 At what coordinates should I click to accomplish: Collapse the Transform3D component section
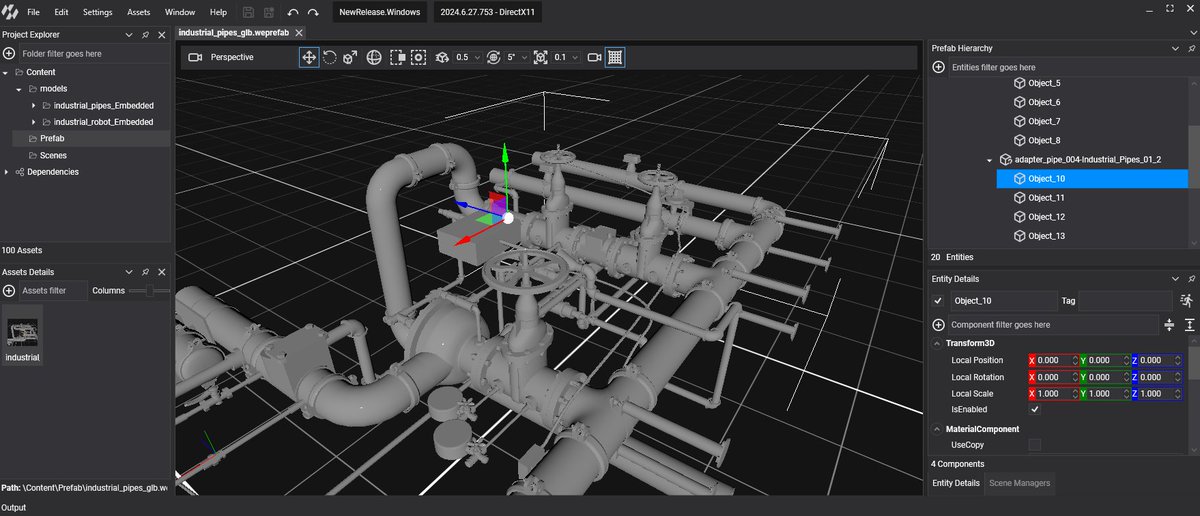coord(937,344)
